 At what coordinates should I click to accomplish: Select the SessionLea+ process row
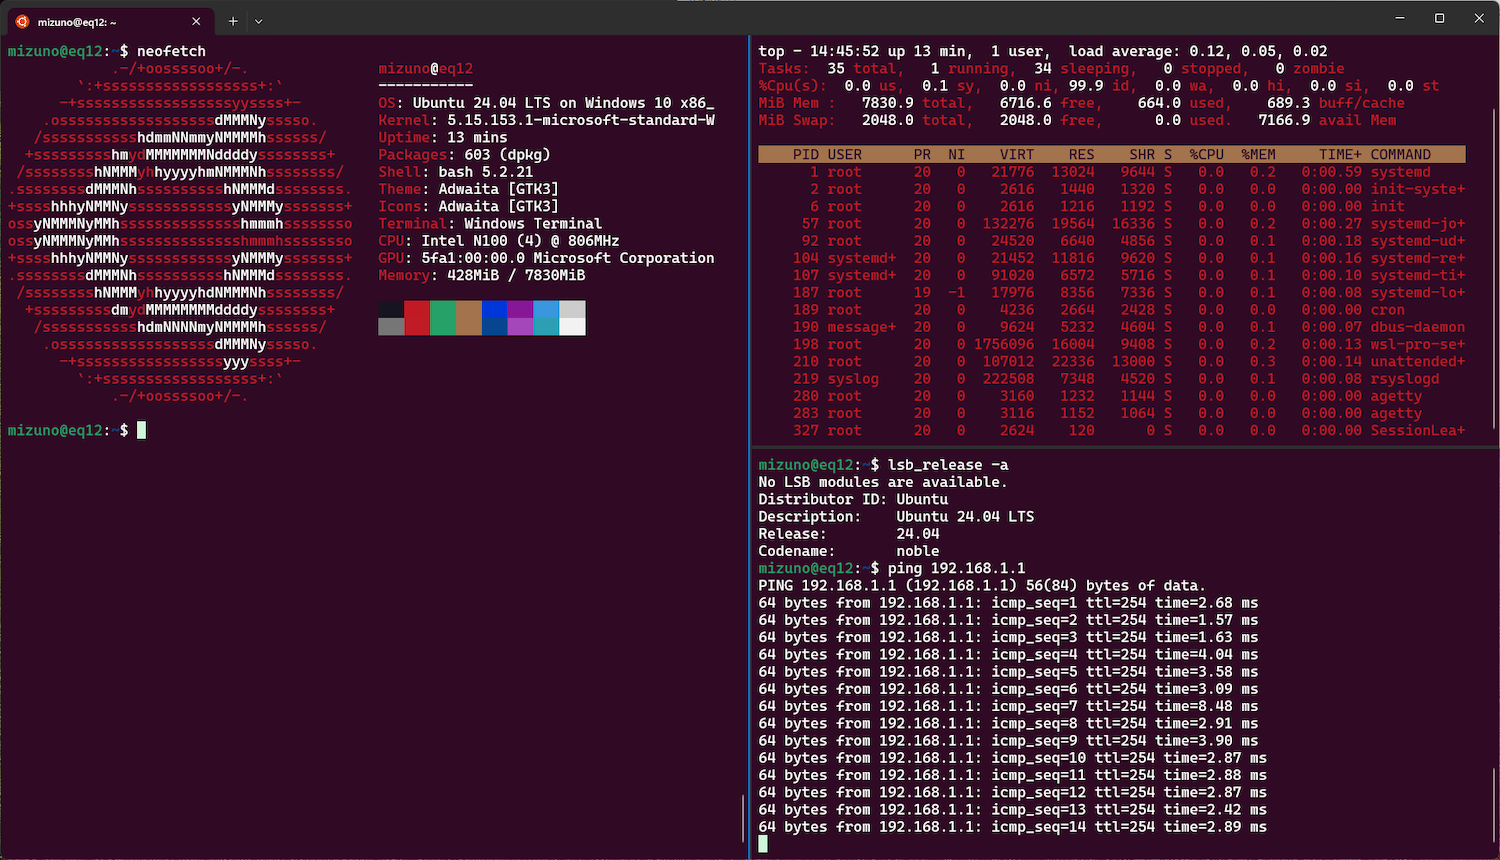[1112, 431]
